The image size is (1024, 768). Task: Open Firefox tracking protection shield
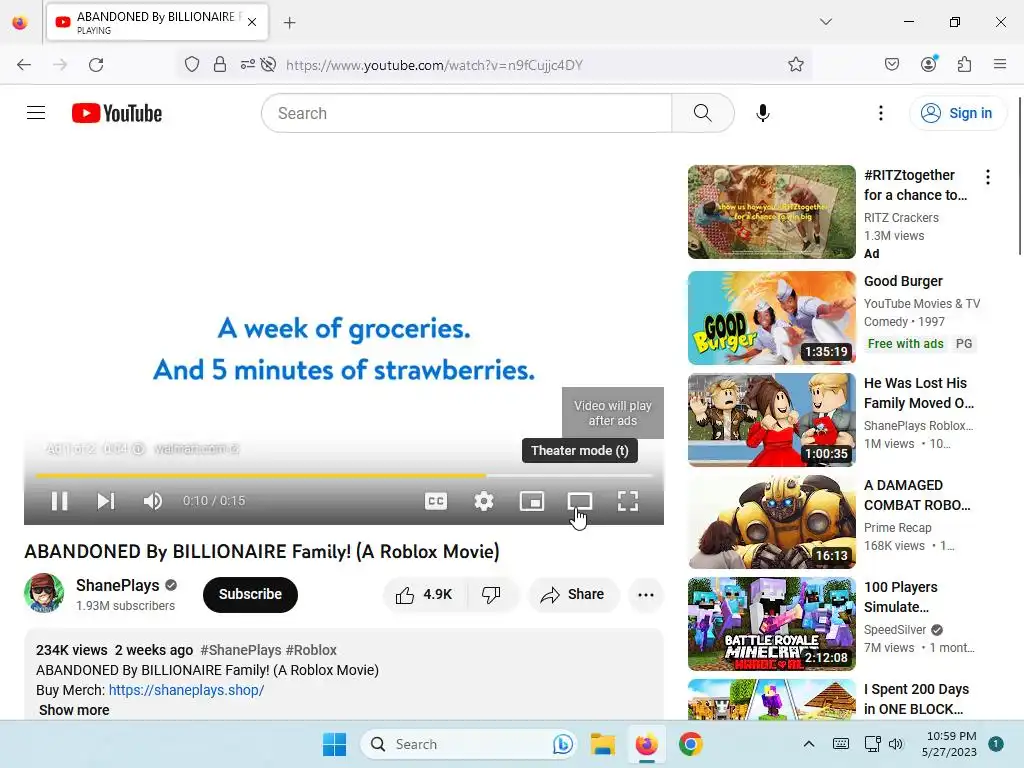[191, 65]
